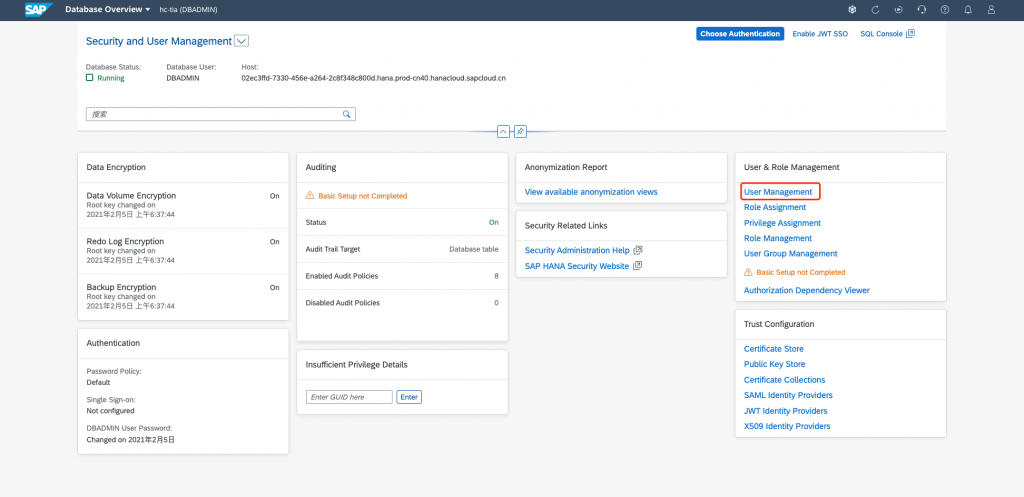This screenshot has height=497, width=1024.
Task: Open SAP HANA Security Website link
Action: (x=577, y=266)
